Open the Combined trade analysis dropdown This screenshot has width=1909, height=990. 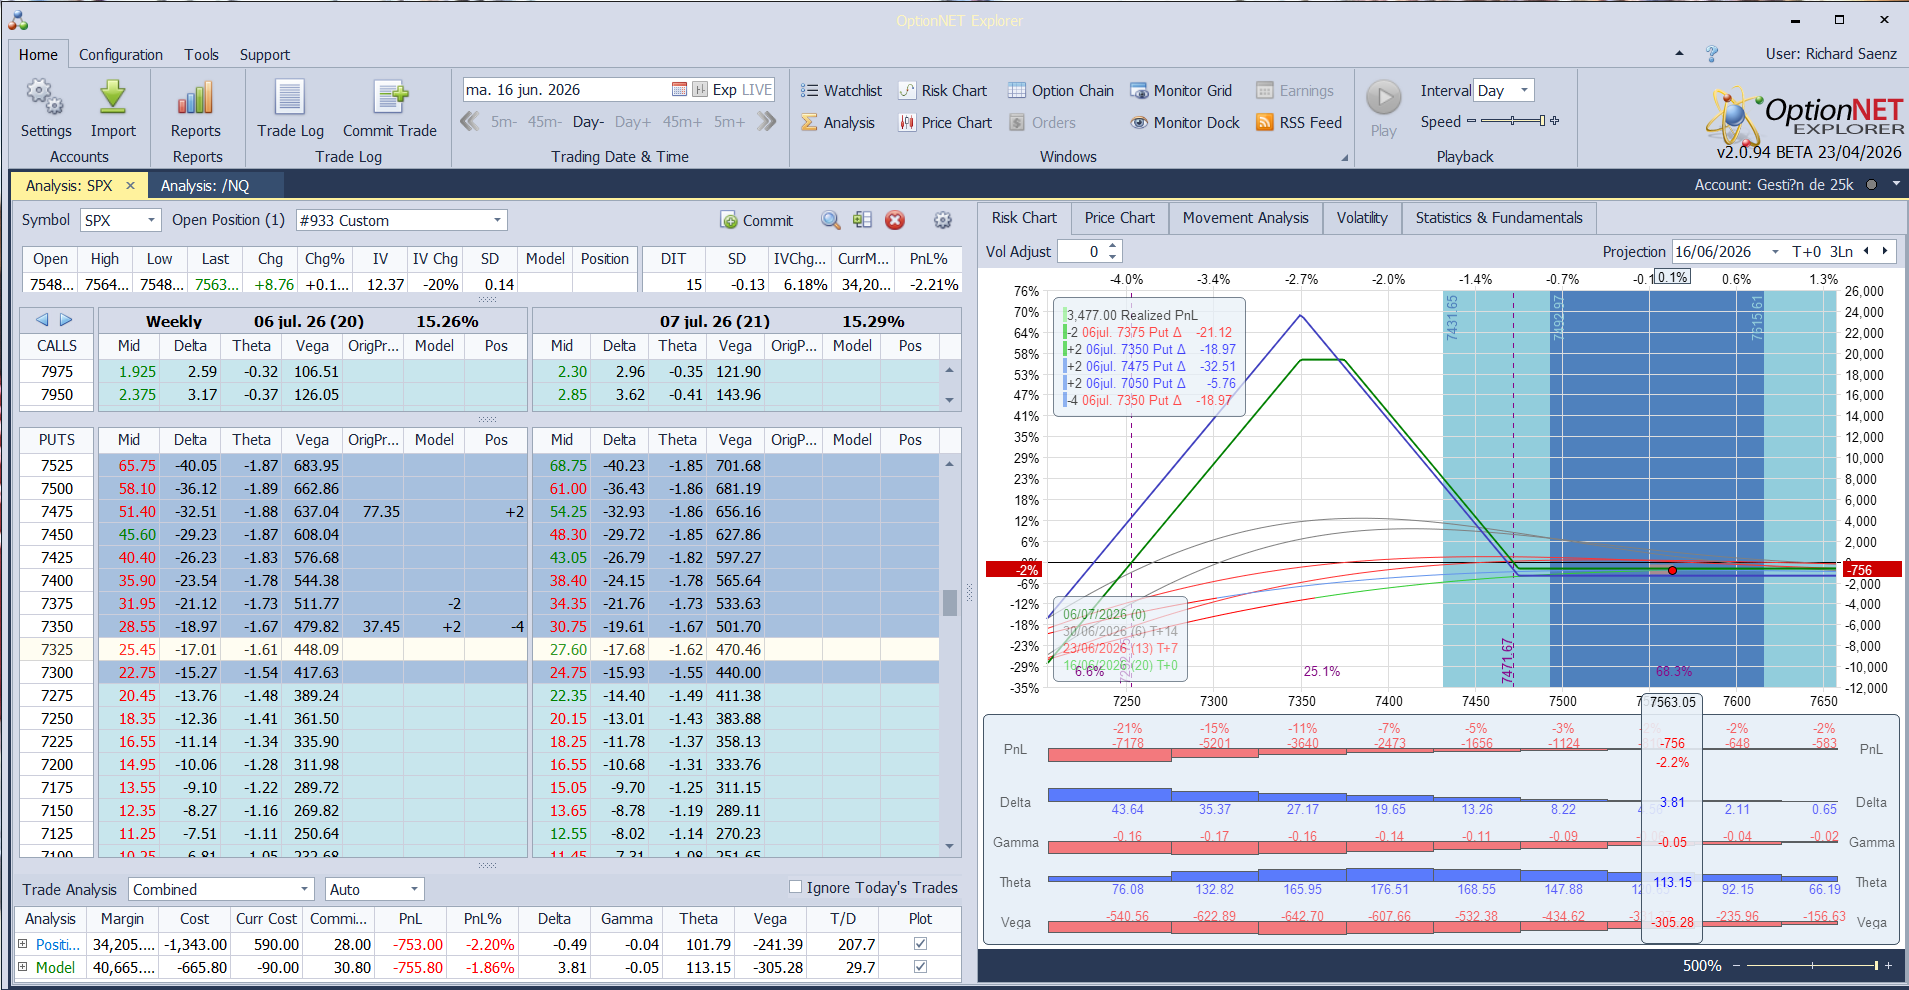tap(305, 889)
